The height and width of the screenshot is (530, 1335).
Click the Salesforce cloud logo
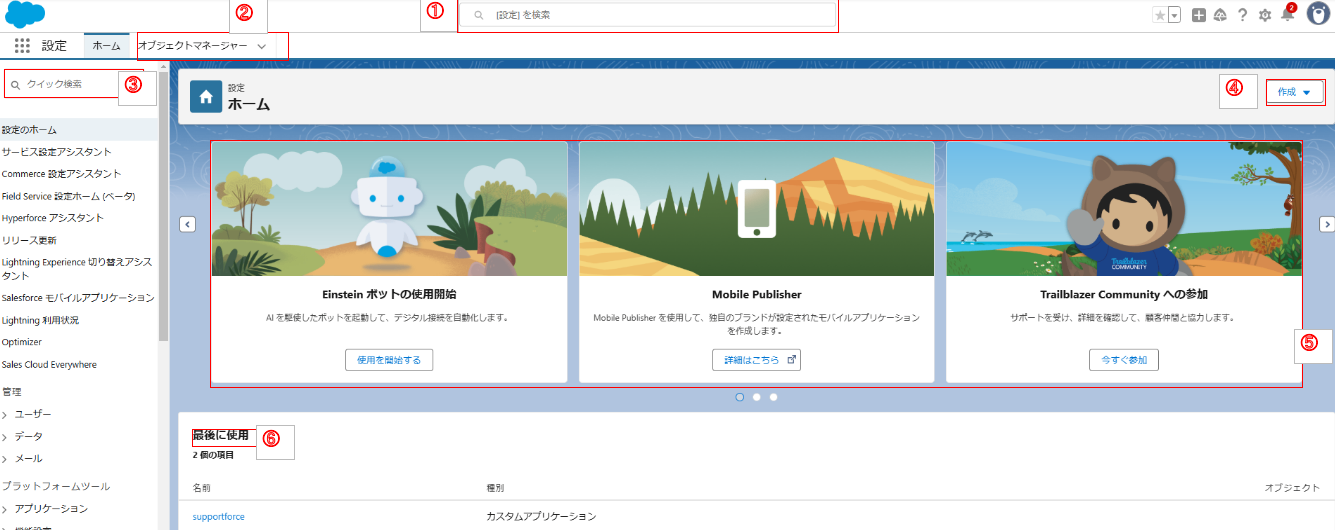tap(25, 16)
